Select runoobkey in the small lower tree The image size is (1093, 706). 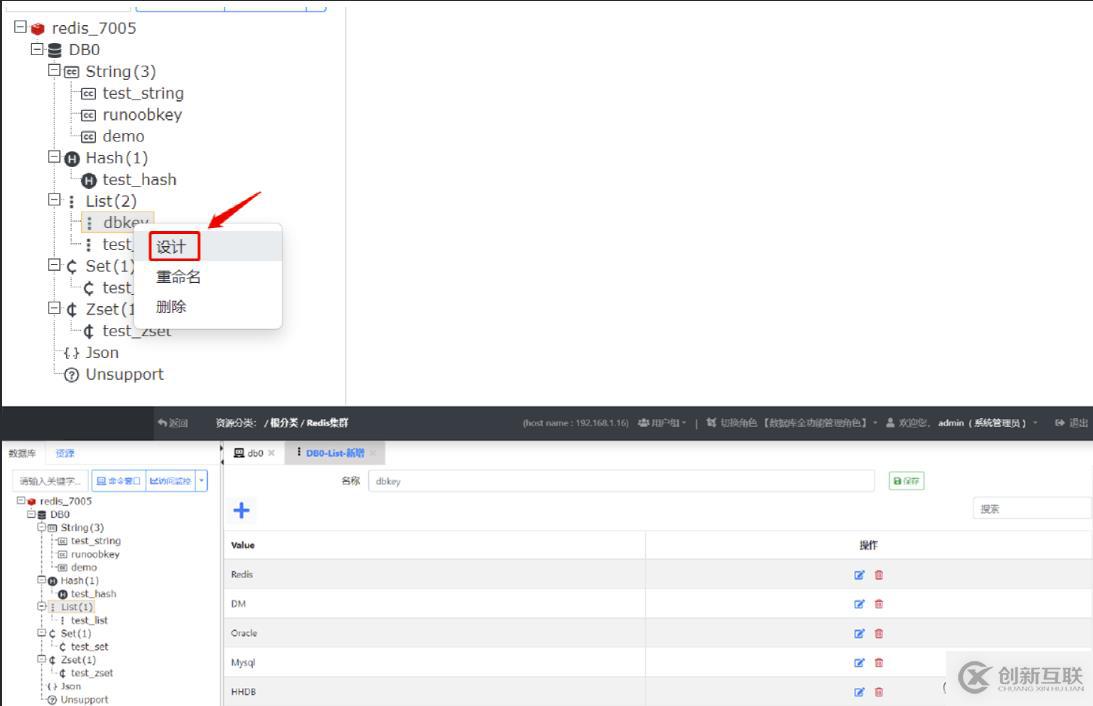pyautogui.click(x=95, y=554)
